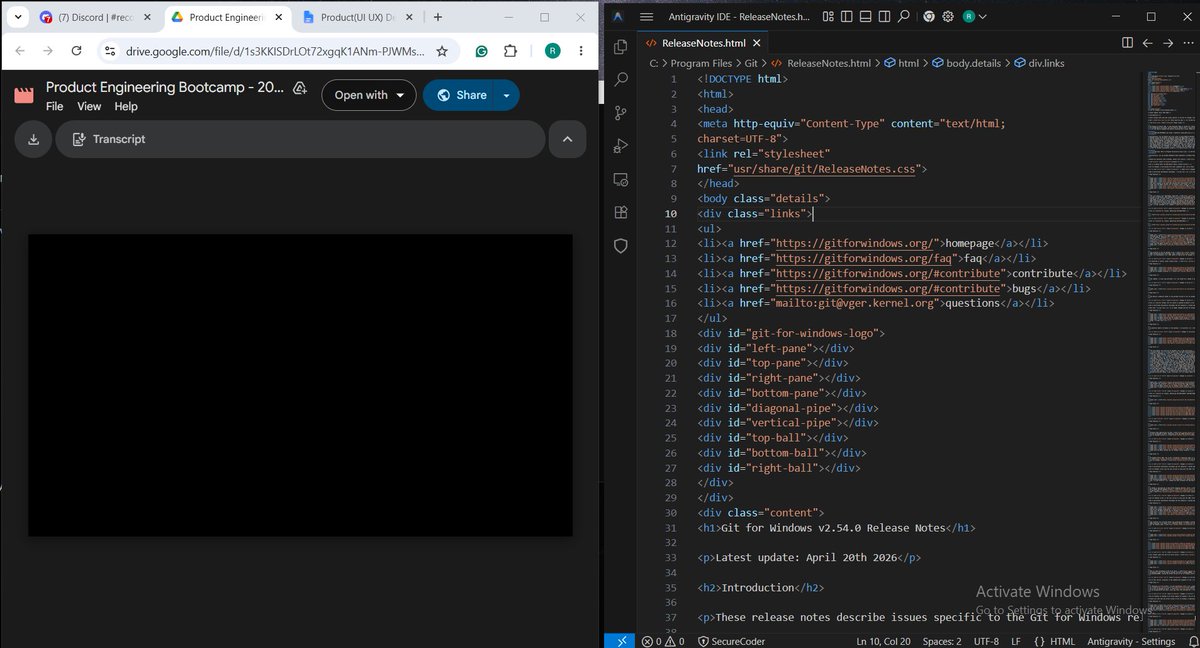Image resolution: width=1200 pixels, height=648 pixels.
Task: Reload the page in Chrome
Action: [78, 51]
